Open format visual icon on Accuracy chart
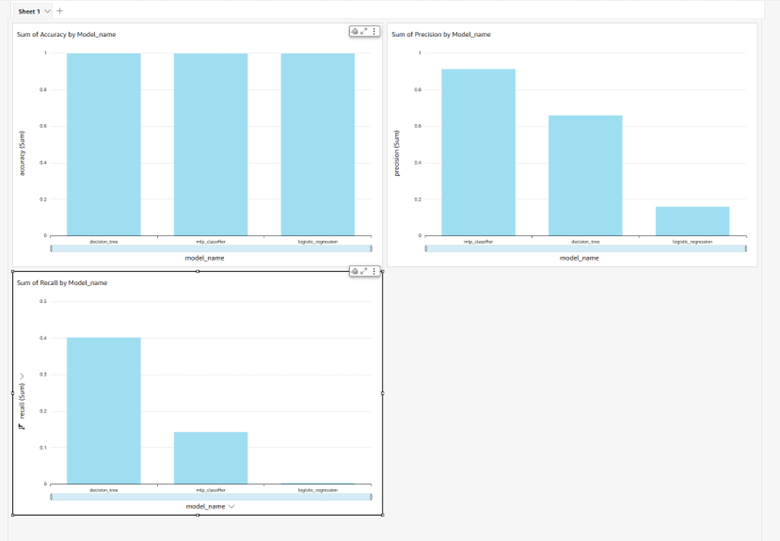This screenshot has height=541, width=780. [354, 32]
